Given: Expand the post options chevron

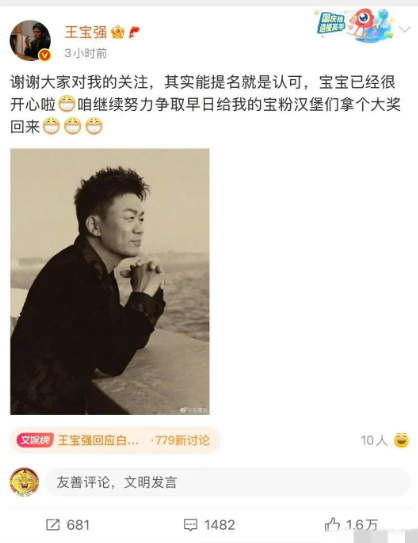Looking at the screenshot, I should (x=404, y=29).
